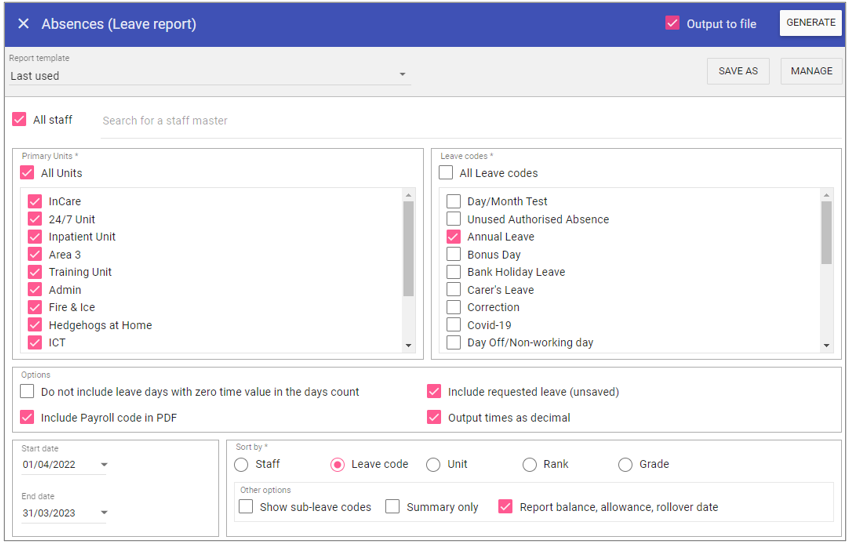Open the Manage templates button
This screenshot has height=544, width=850.
(x=811, y=71)
